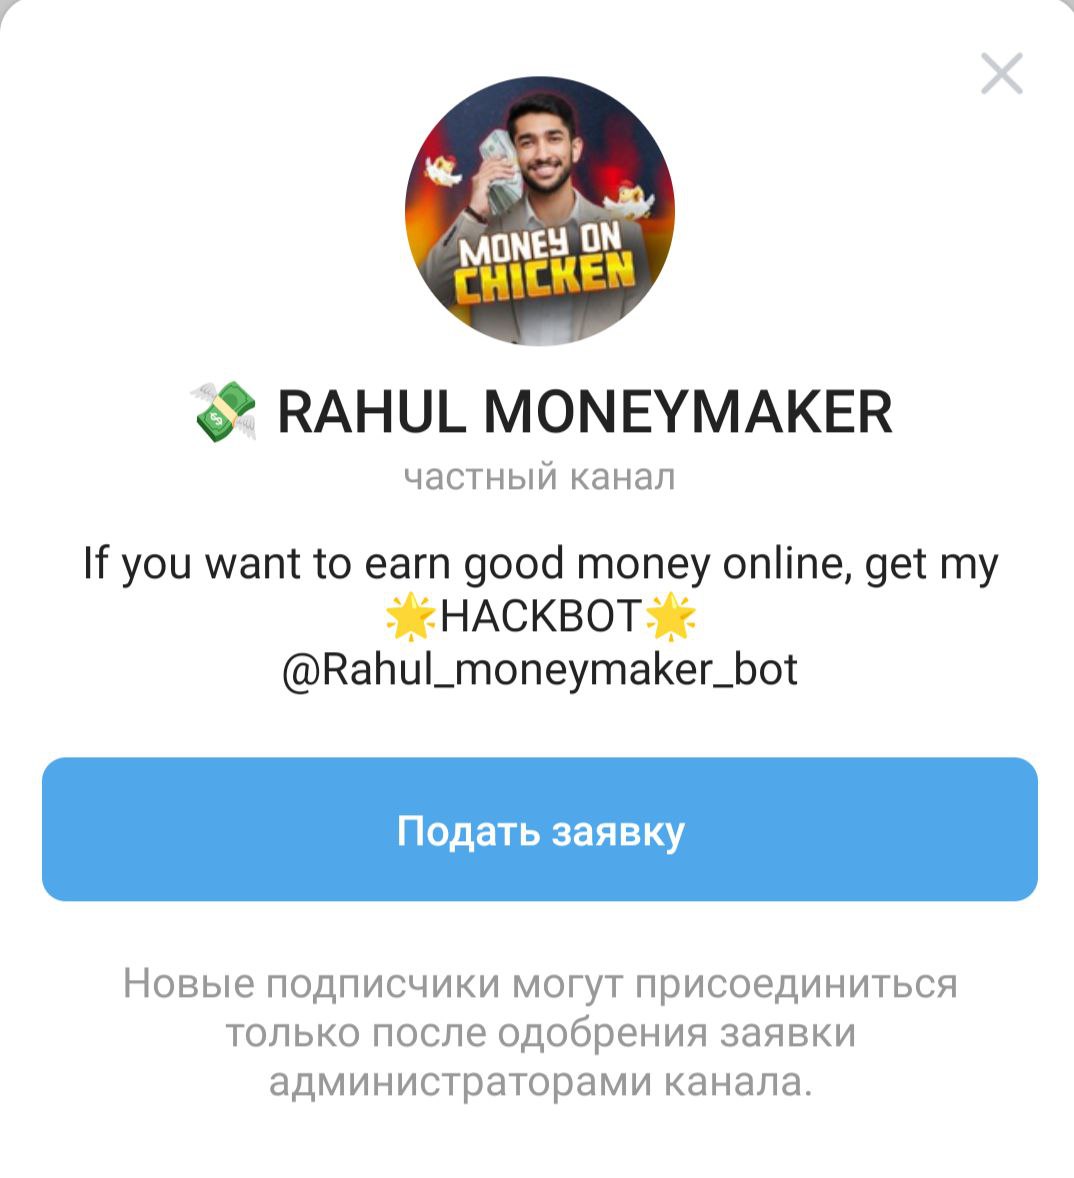Click the Новые подписчики notice line
This screenshot has height=1178, width=1074.
541,983
